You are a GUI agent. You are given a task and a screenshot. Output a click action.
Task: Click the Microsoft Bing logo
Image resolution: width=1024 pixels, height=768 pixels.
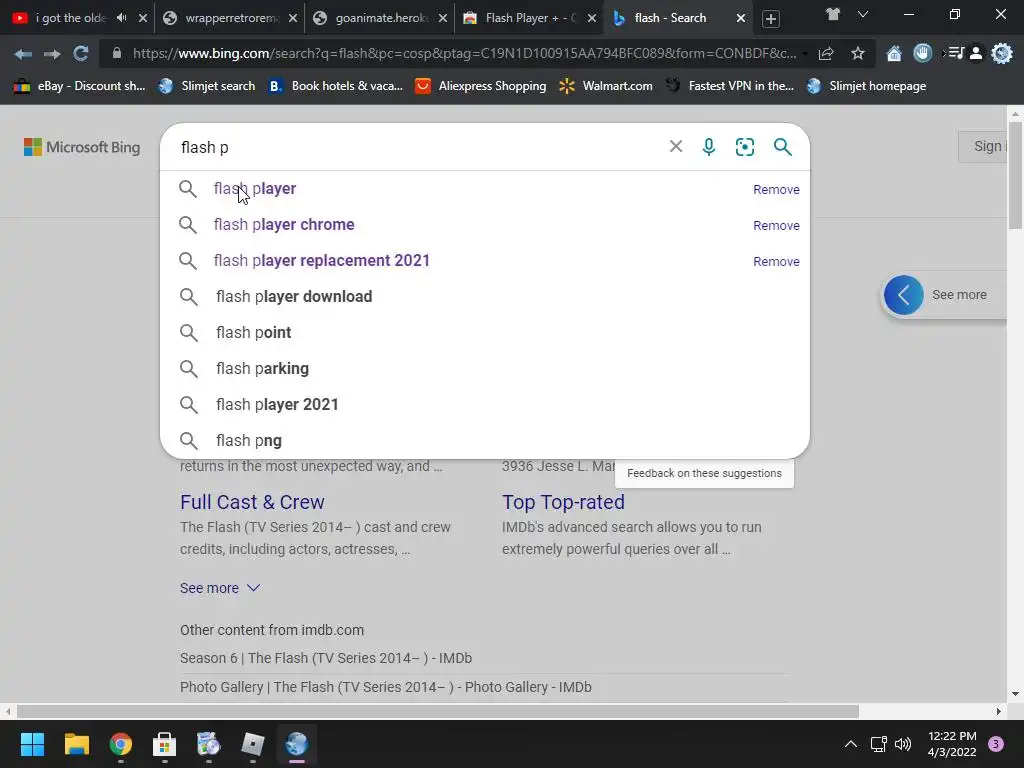82,147
